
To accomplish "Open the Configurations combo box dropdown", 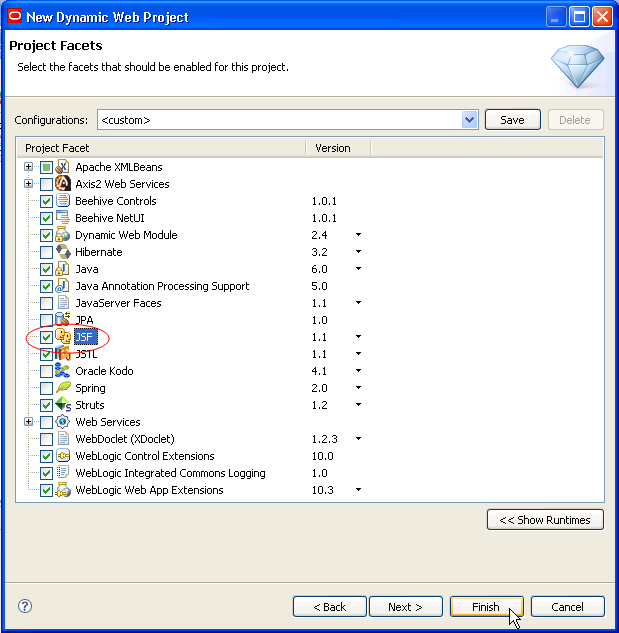I will tap(469, 119).
